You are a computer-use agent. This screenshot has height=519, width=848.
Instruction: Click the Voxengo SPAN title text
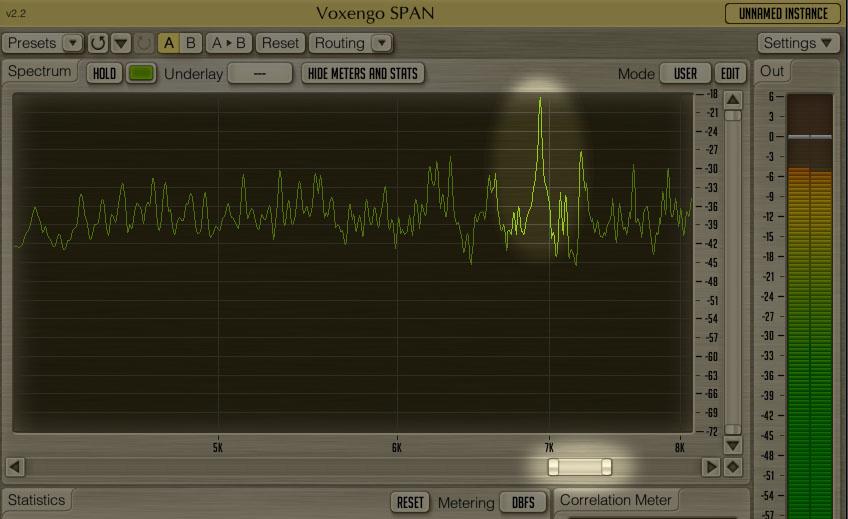pos(375,14)
